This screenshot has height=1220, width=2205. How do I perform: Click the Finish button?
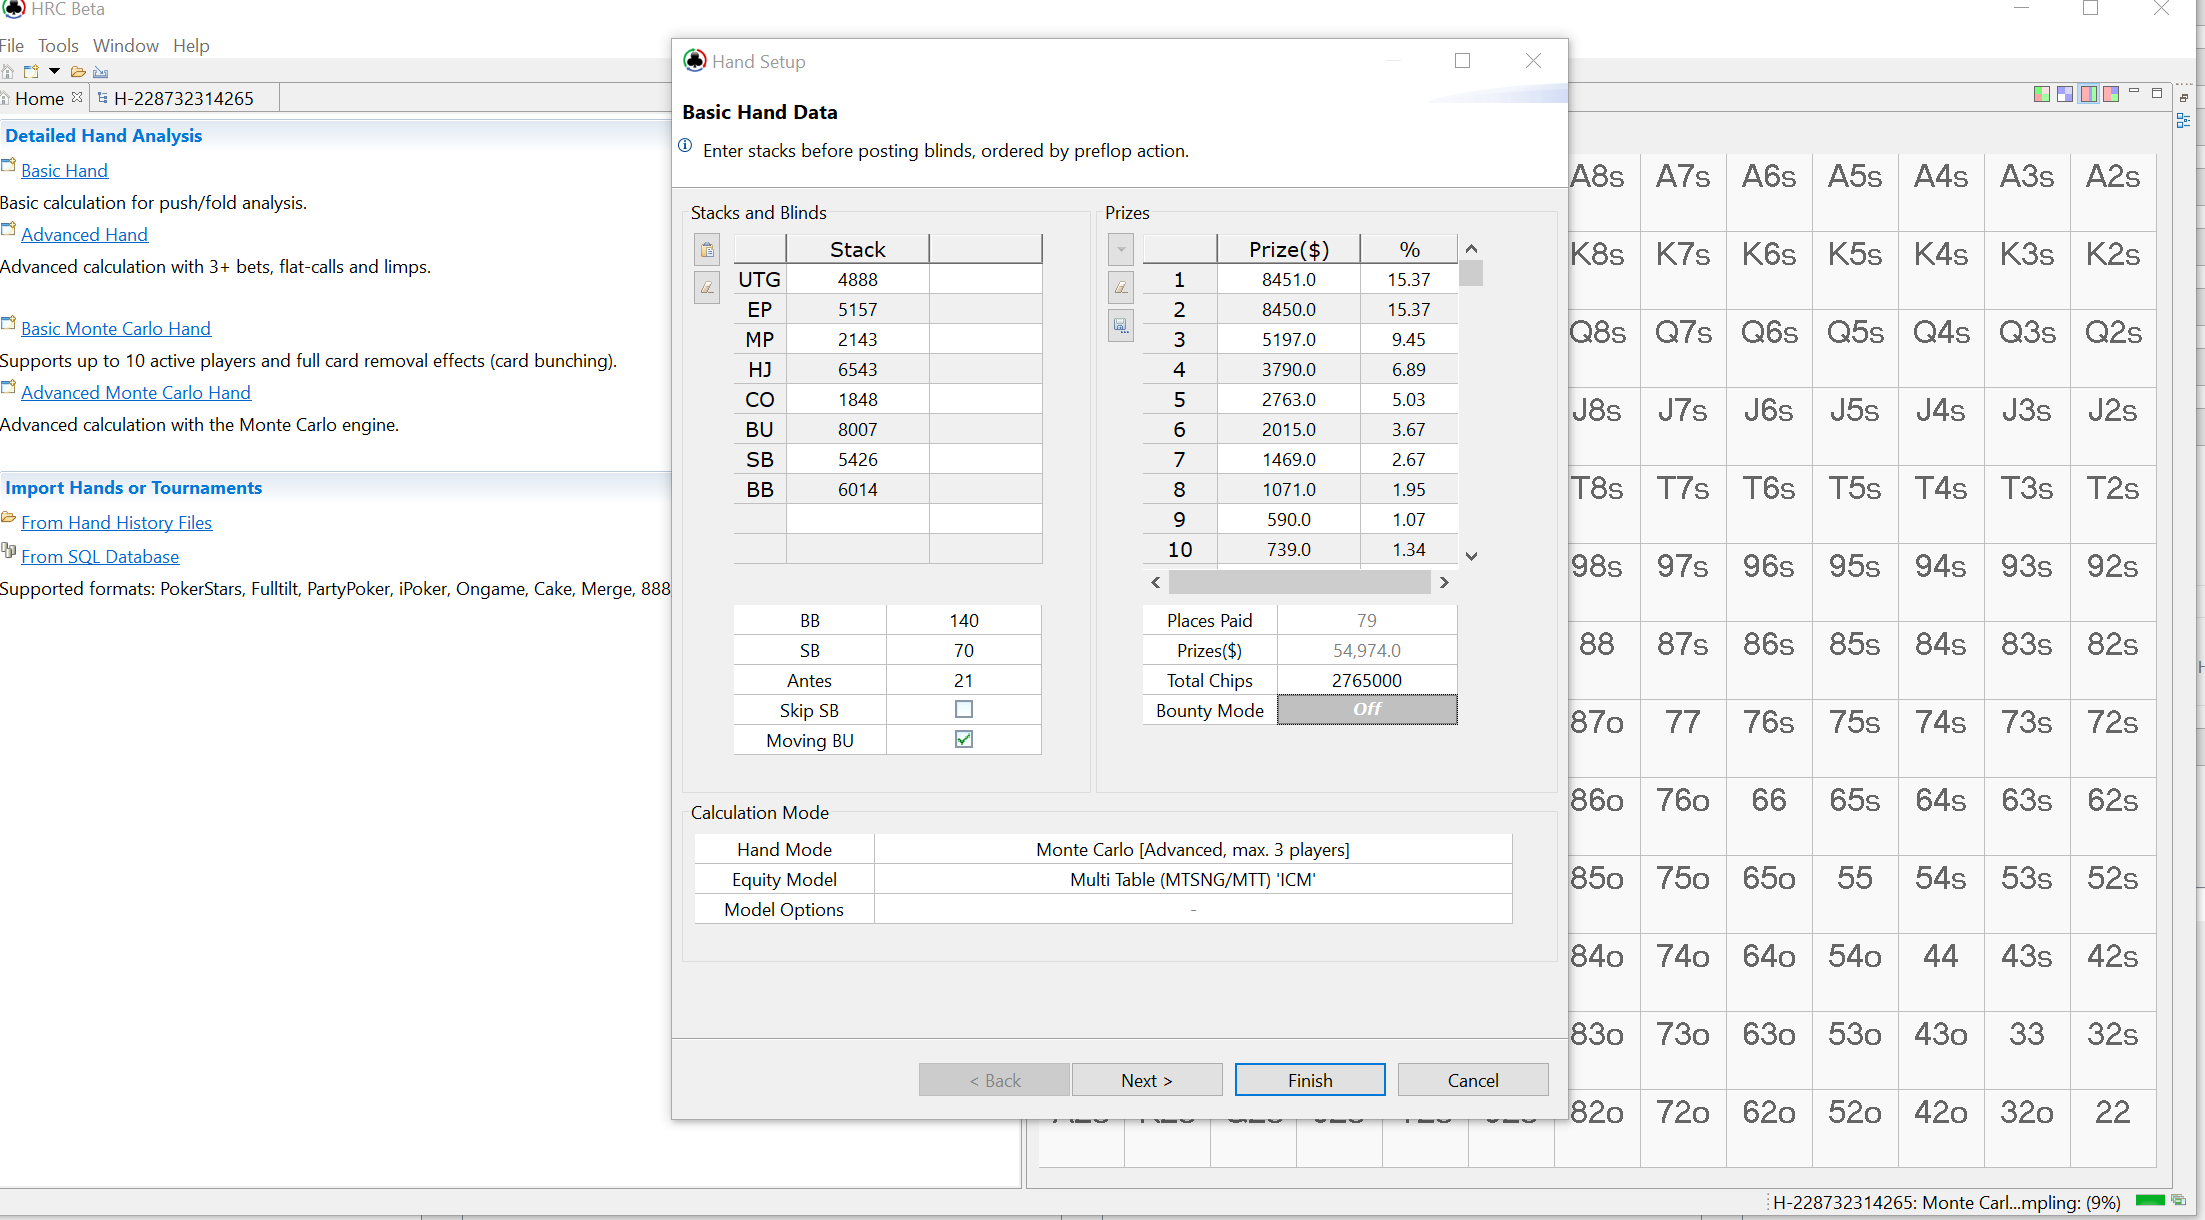(1309, 1080)
